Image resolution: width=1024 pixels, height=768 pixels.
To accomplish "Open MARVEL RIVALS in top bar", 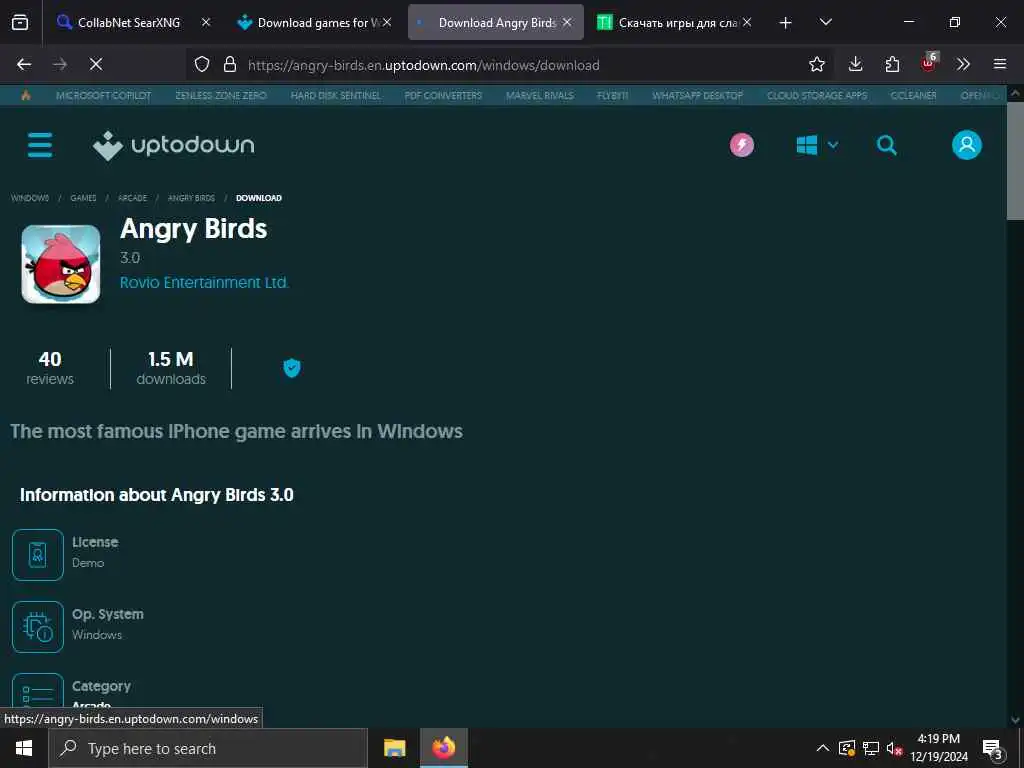I will (539, 95).
